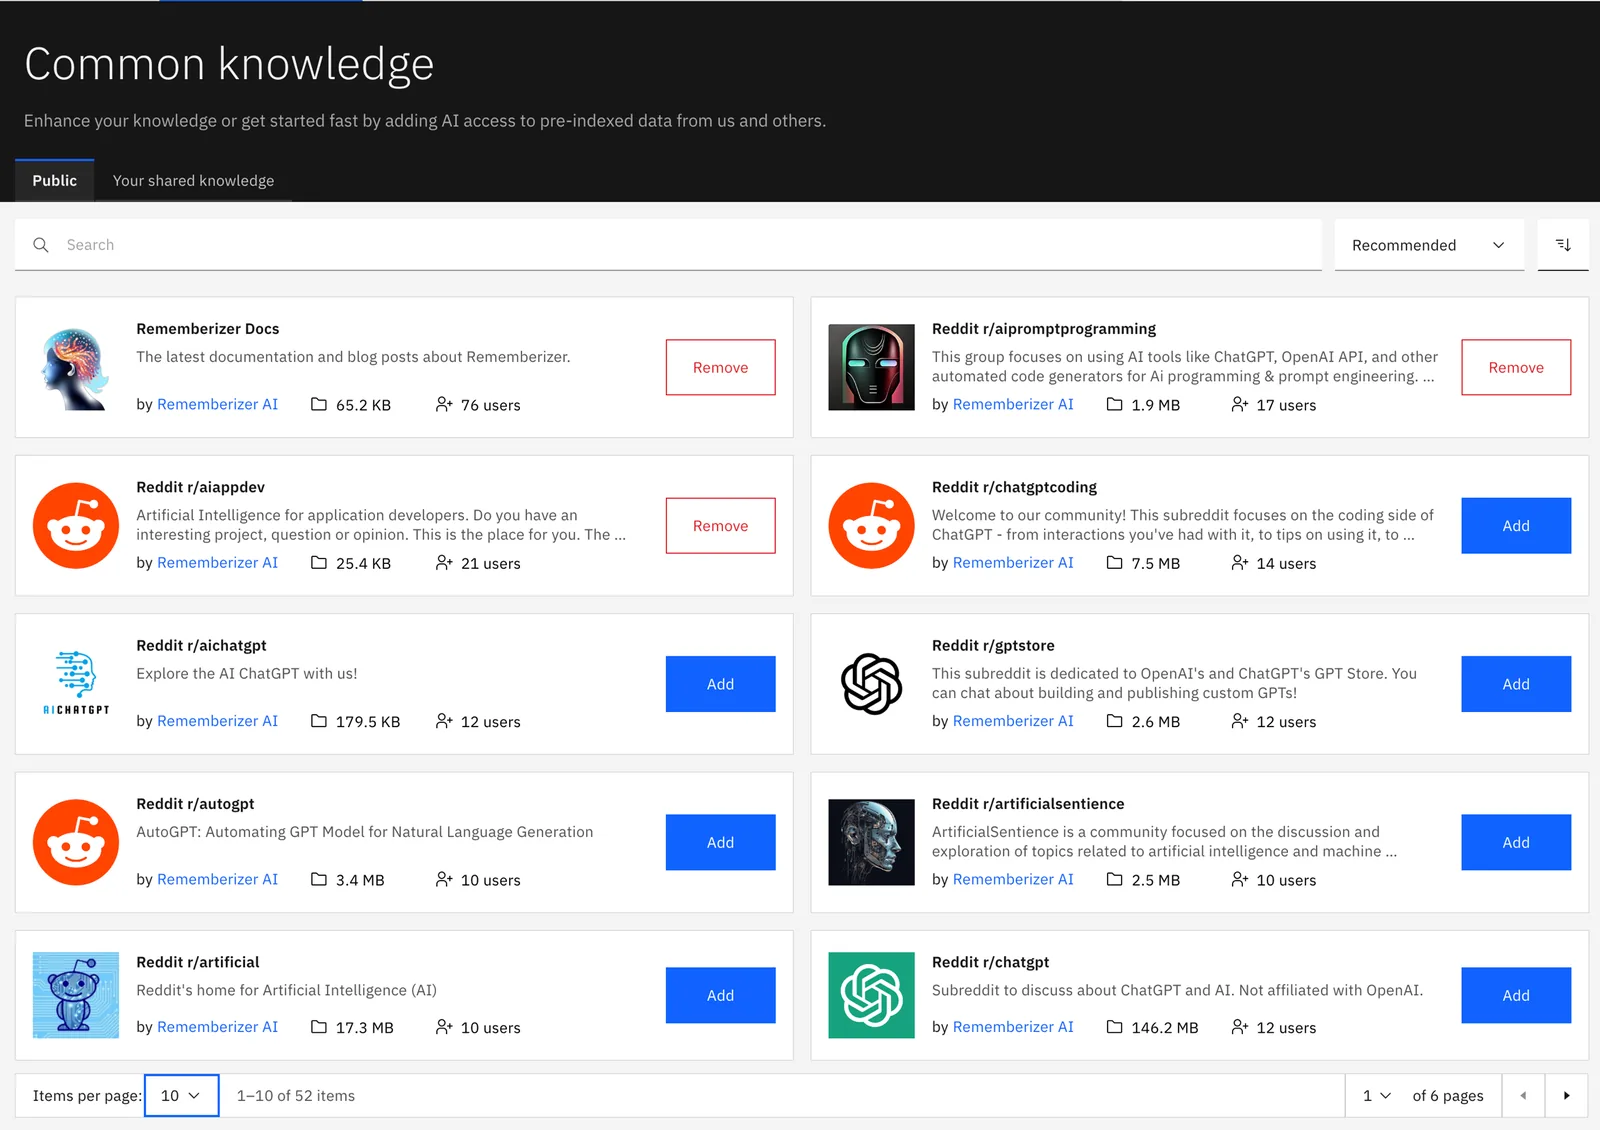Remove Reddit r/aiappdev knowledge
The image size is (1600, 1130).
click(x=720, y=526)
